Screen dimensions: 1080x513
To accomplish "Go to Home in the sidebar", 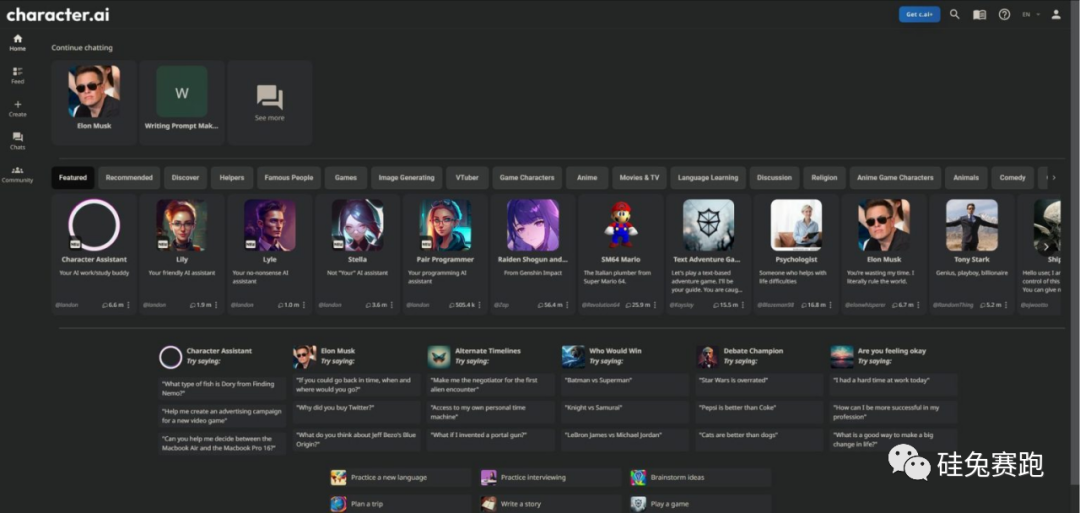I will click(x=18, y=43).
